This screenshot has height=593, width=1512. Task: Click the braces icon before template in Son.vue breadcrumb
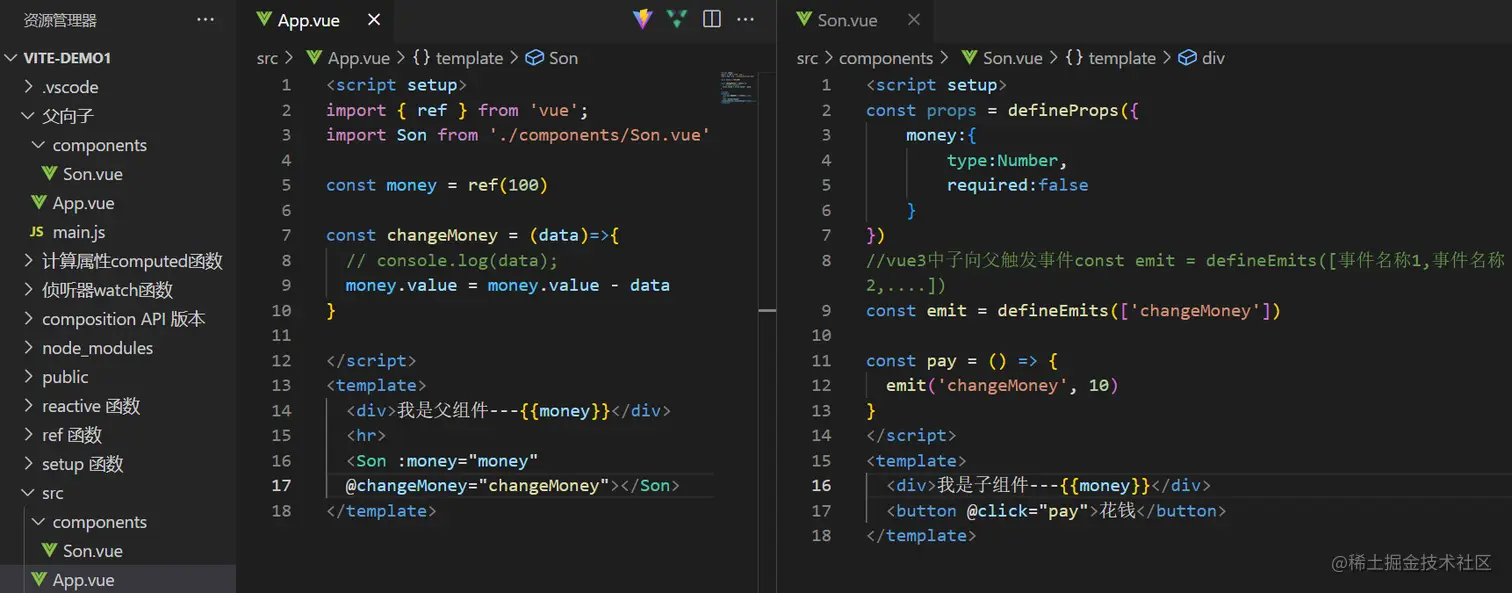pyautogui.click(x=1074, y=58)
